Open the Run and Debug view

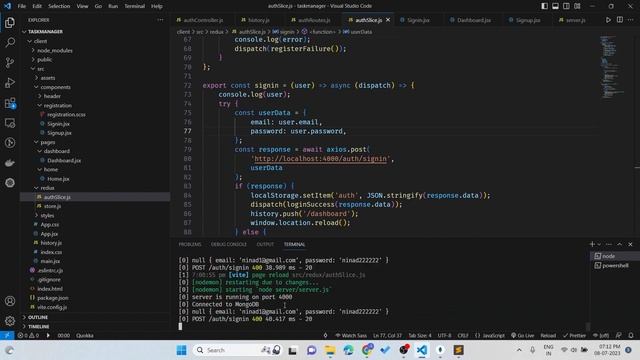pyautogui.click(x=10, y=82)
